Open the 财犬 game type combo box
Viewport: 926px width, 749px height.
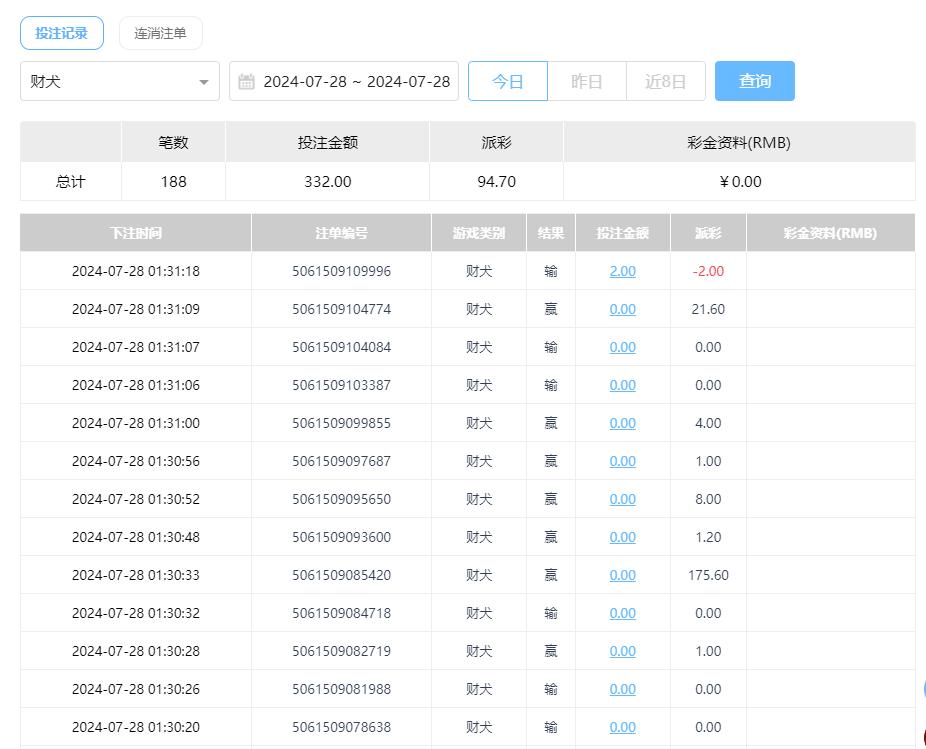click(110, 82)
